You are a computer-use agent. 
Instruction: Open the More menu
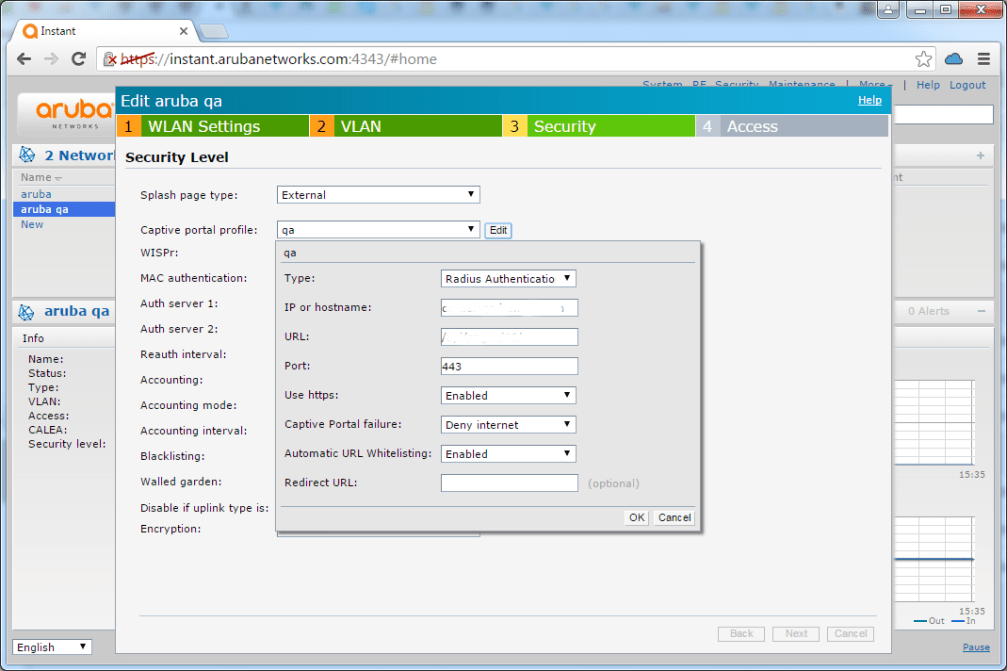click(874, 84)
